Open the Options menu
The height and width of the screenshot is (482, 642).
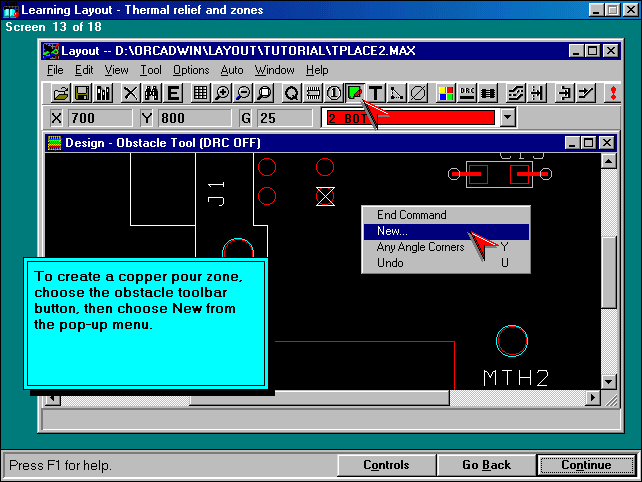(191, 70)
